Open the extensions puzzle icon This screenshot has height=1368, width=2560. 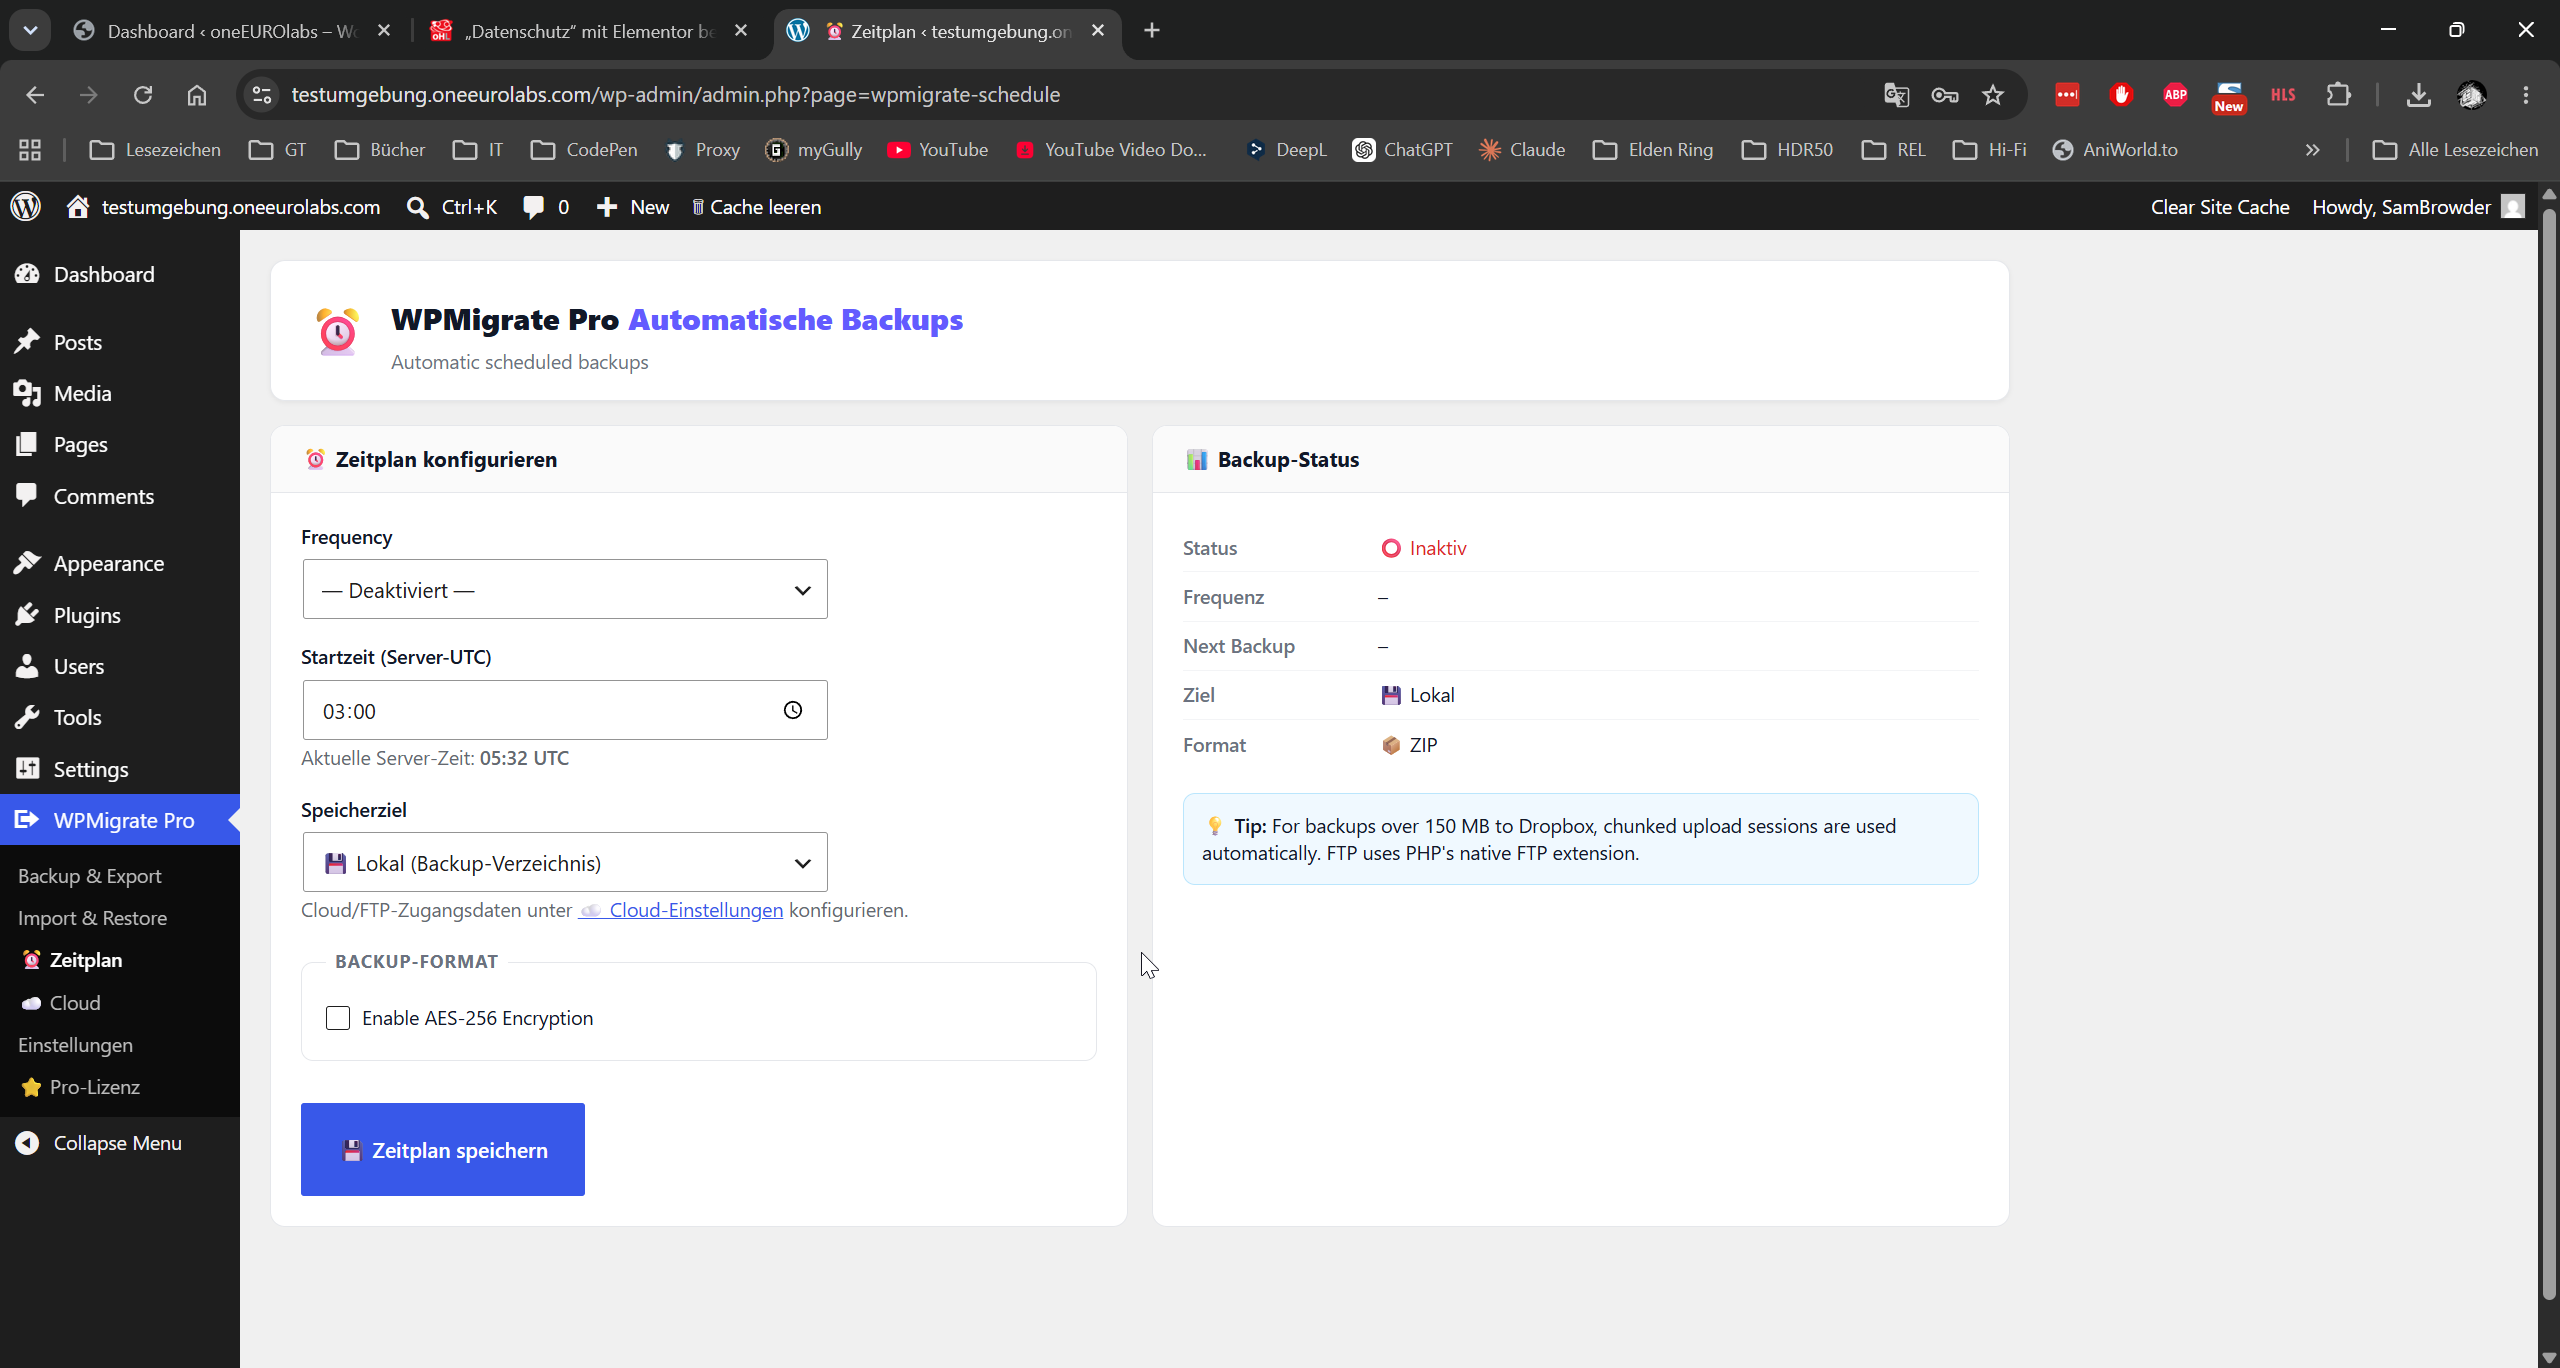2338,95
